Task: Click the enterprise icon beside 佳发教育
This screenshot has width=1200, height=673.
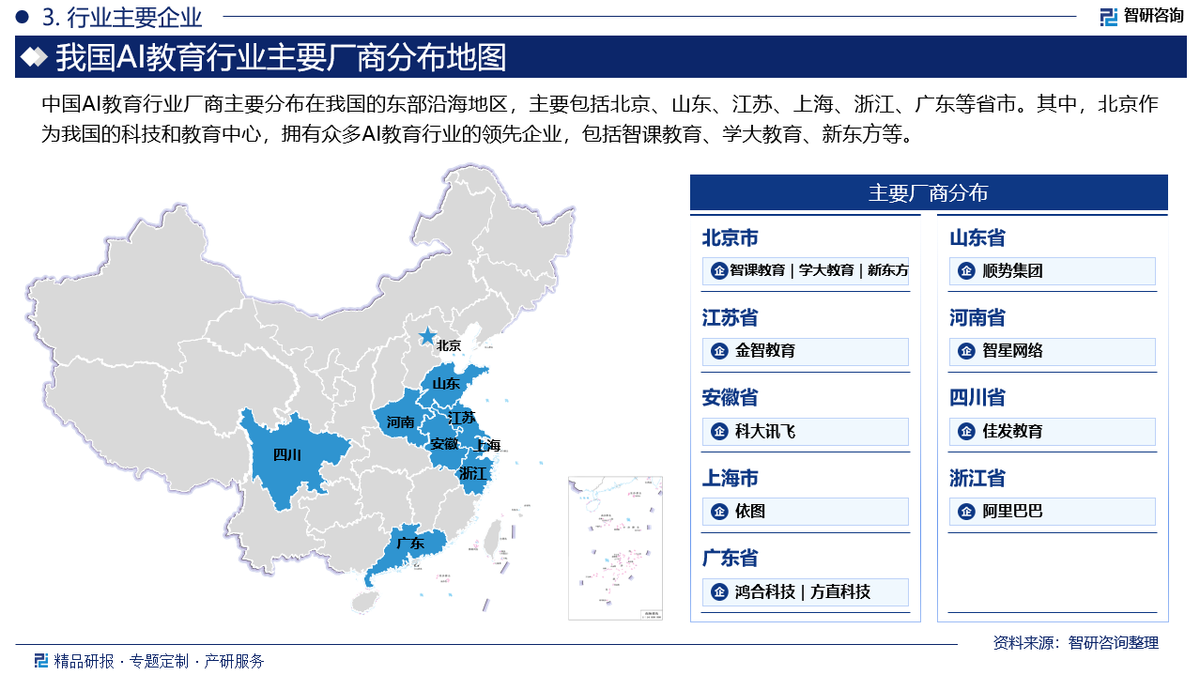Action: (966, 431)
